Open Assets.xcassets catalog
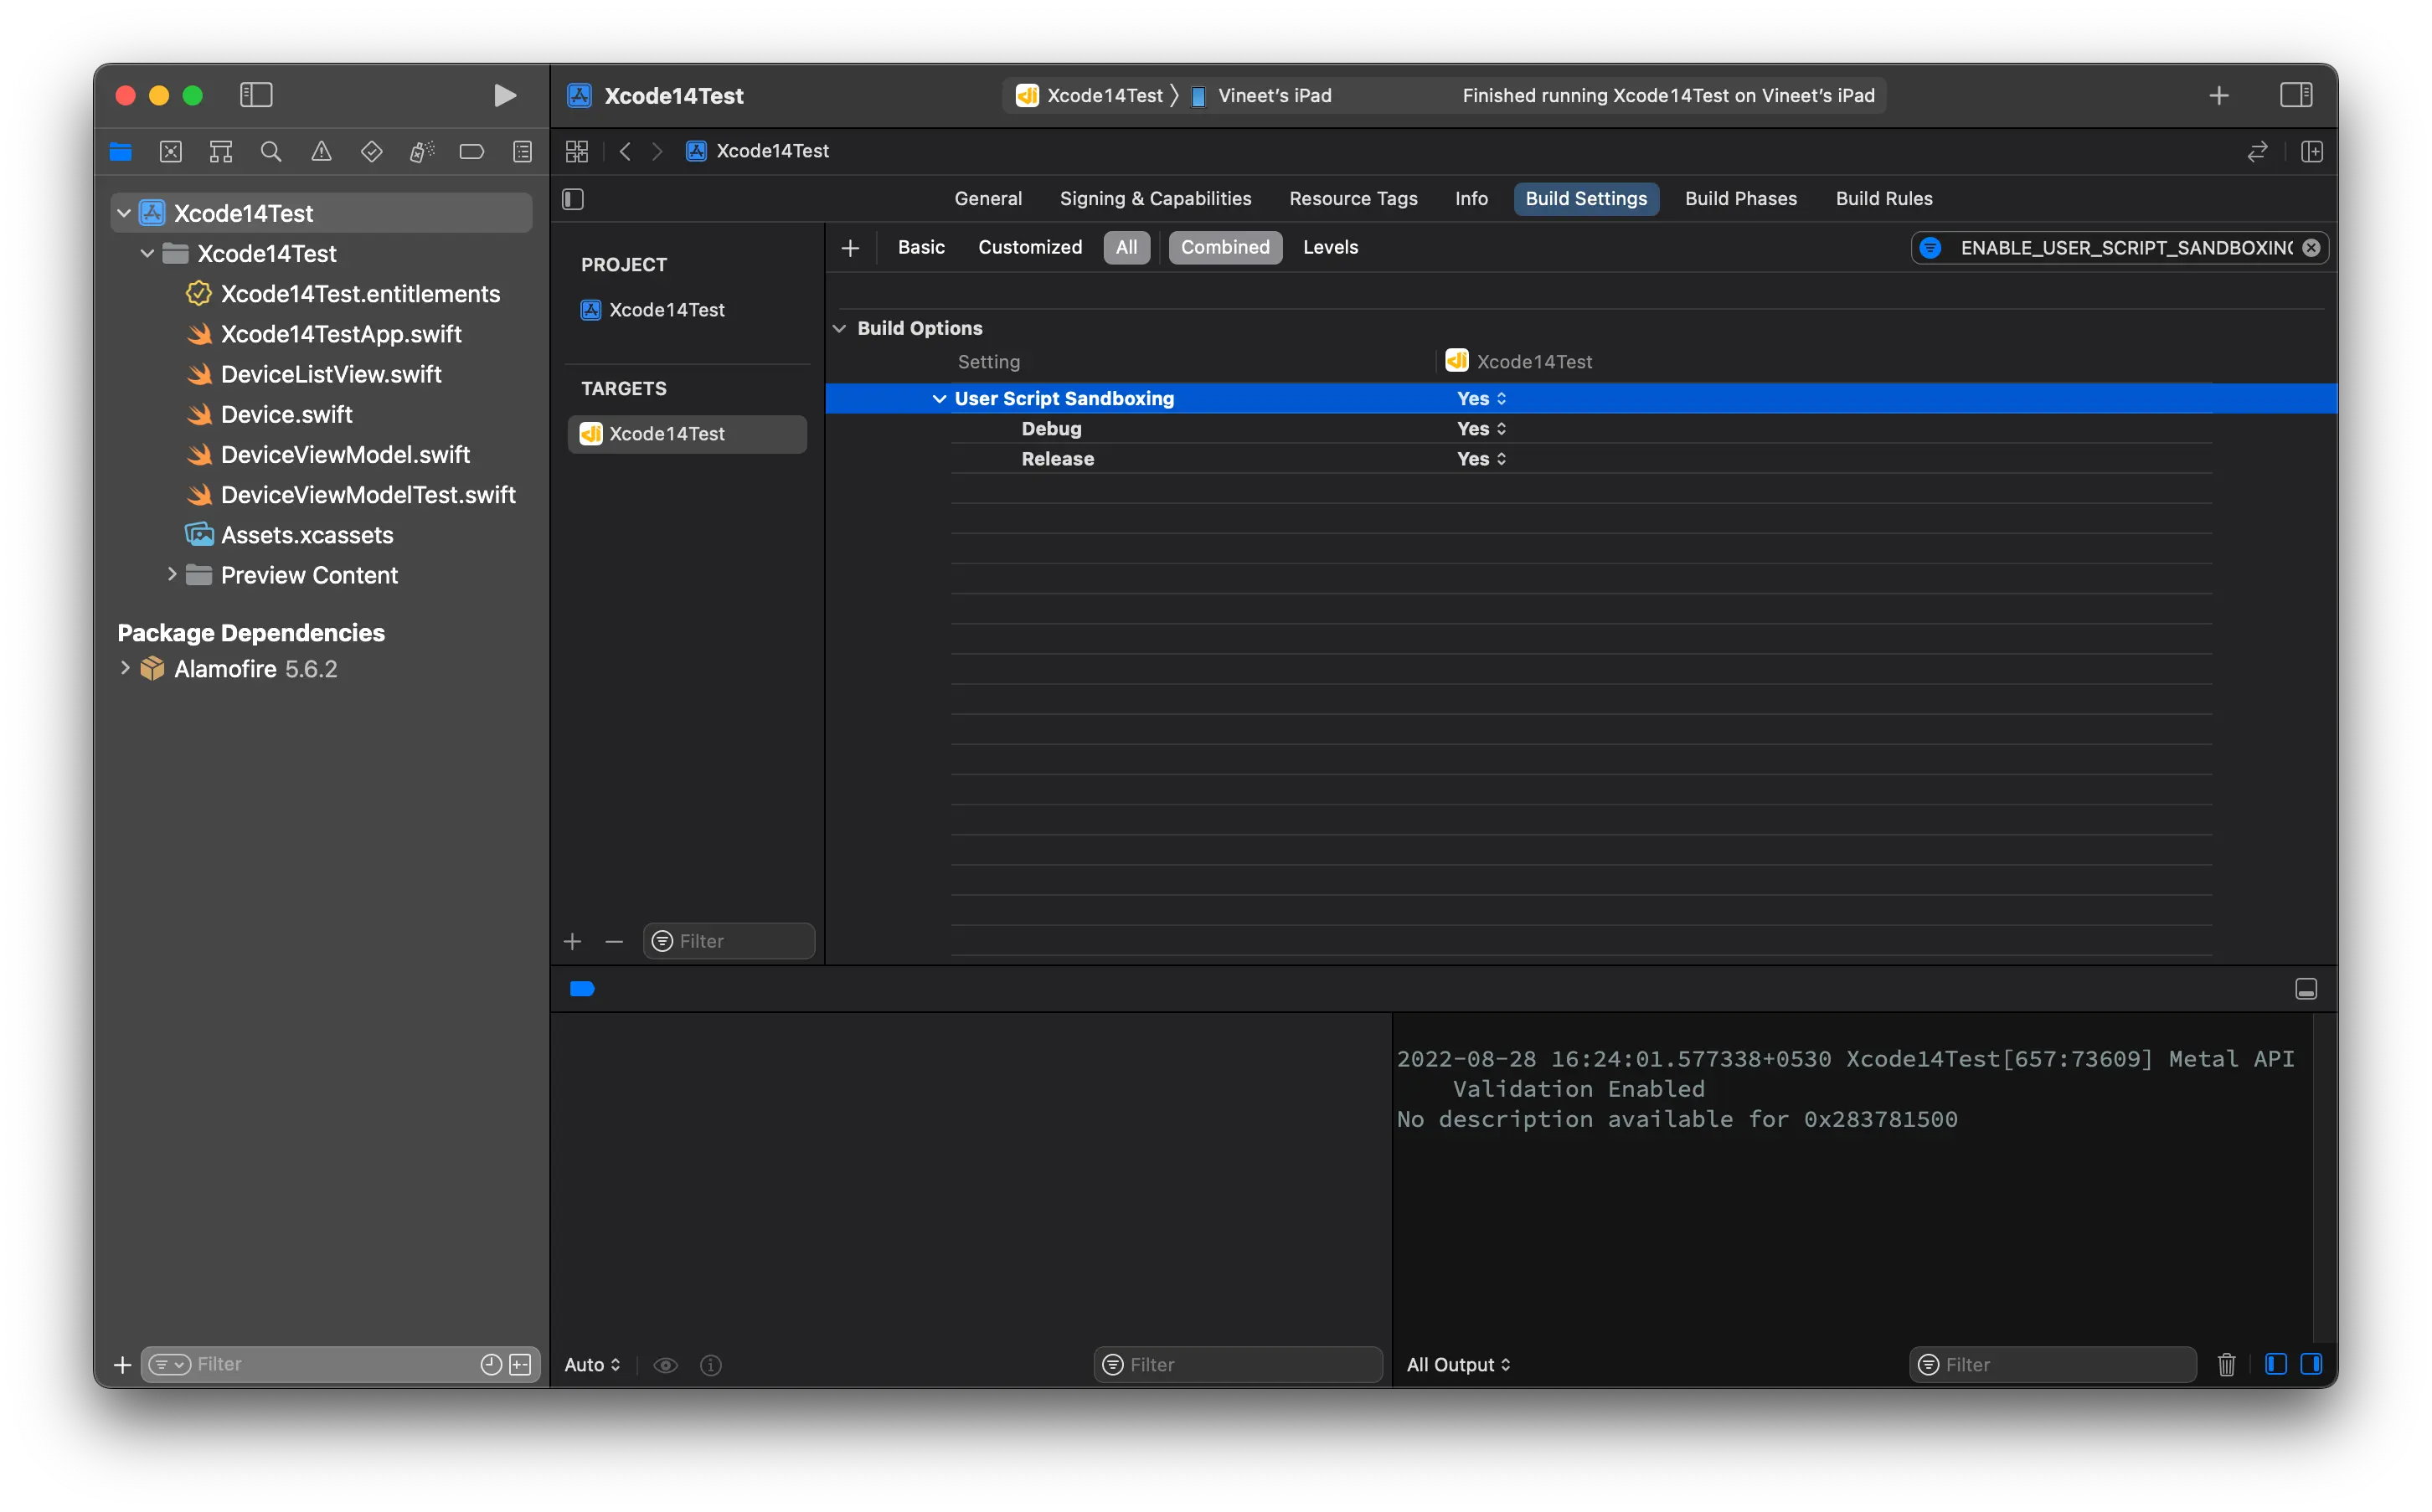This screenshot has height=1512, width=2432. (x=290, y=535)
